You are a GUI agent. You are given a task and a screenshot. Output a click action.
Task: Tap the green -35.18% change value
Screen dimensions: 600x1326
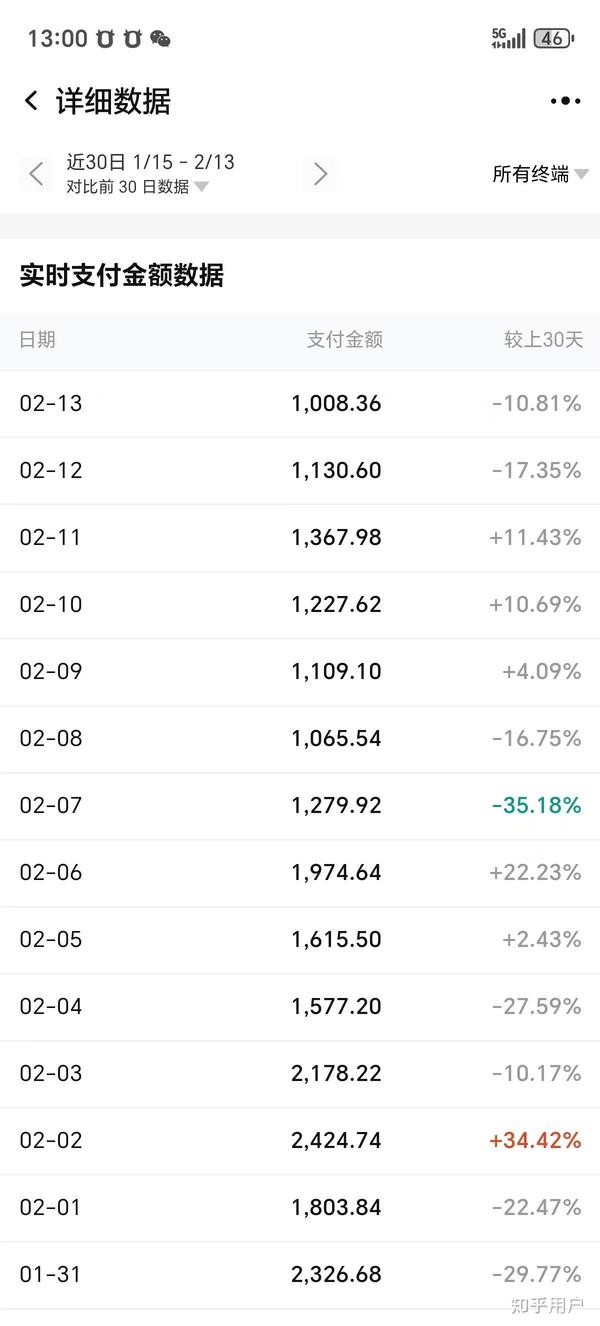coord(536,805)
